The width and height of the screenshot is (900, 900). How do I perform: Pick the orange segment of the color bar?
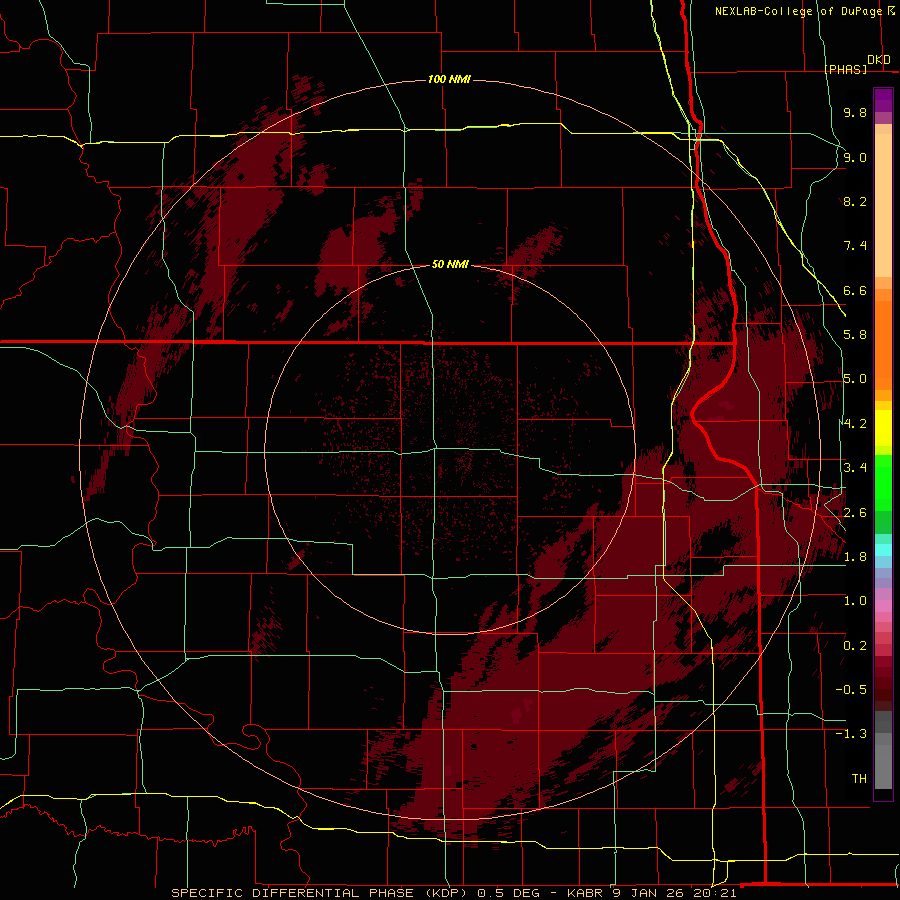[x=883, y=344]
